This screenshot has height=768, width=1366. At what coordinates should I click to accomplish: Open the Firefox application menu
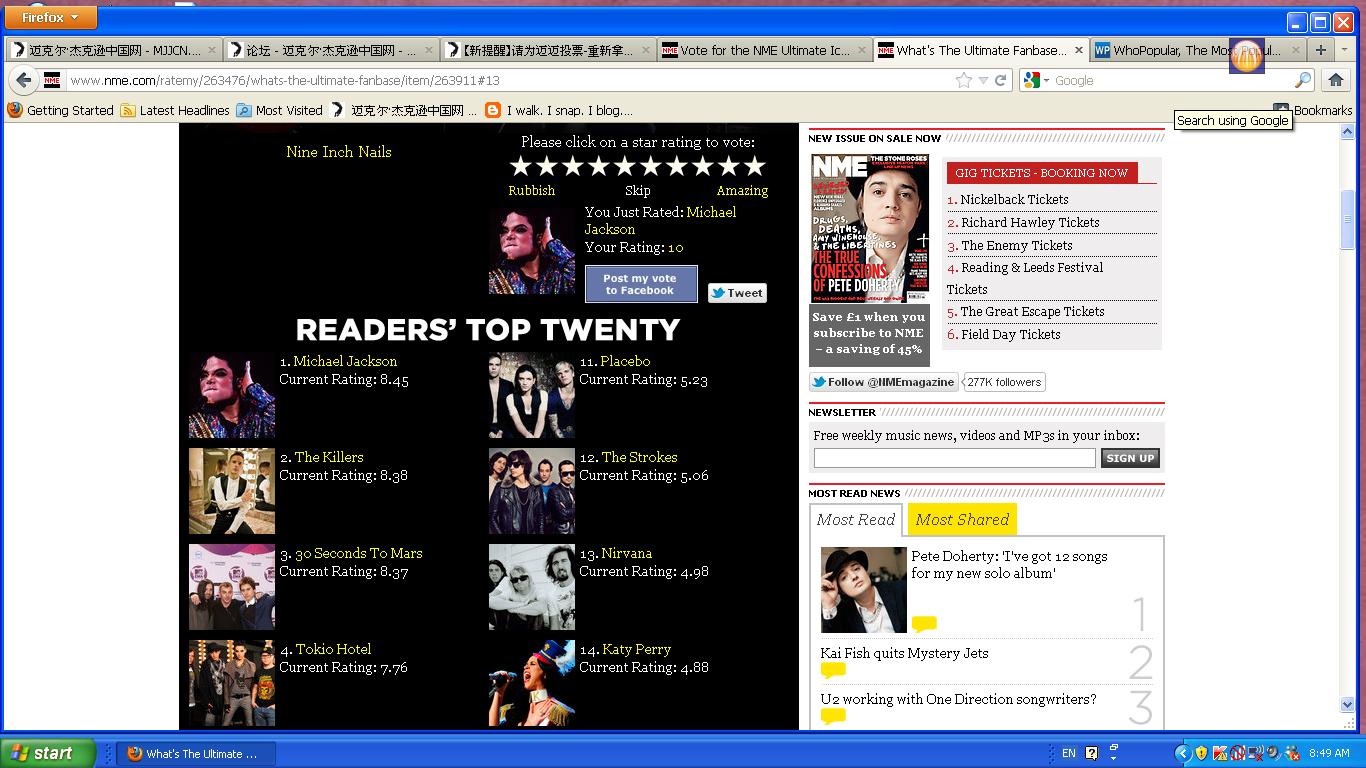(51, 17)
